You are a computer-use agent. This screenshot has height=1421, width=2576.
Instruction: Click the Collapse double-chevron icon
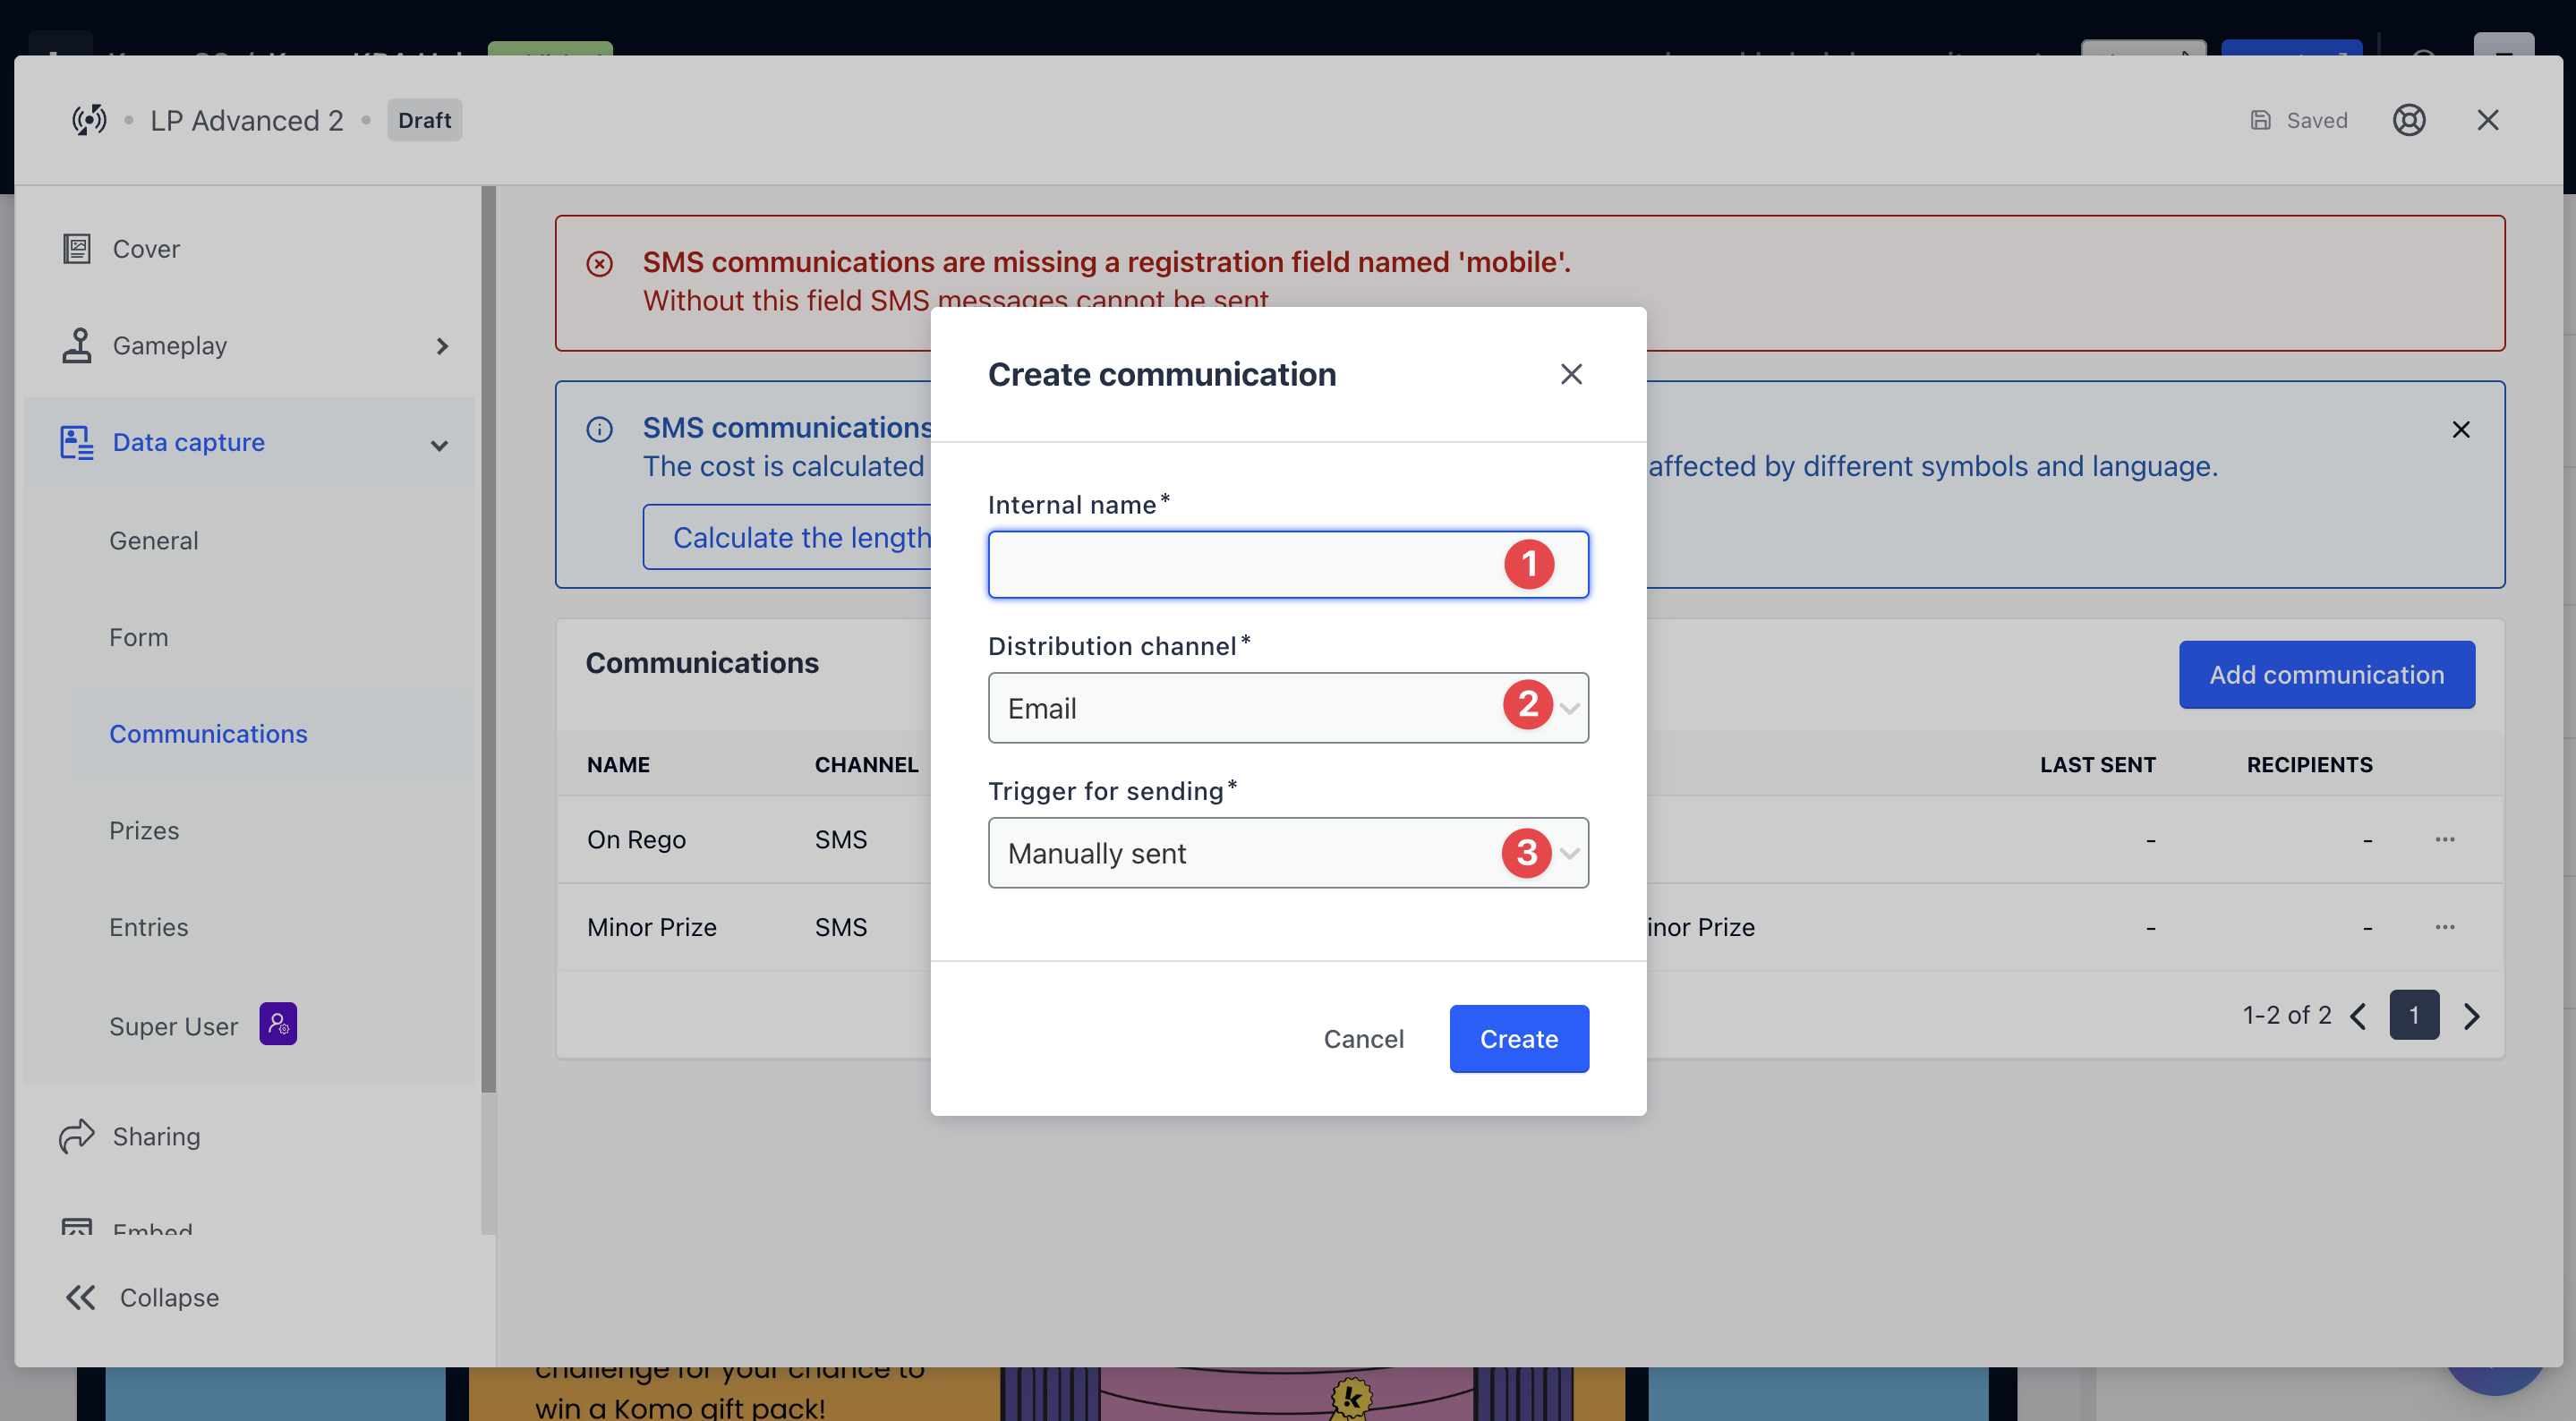click(81, 1298)
